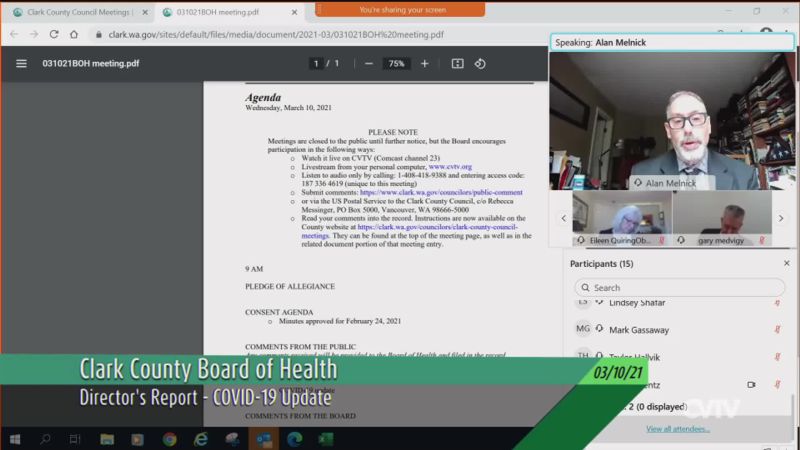The width and height of the screenshot is (800, 450).
Task: Show next video thumbnails with right chevron
Action: click(x=781, y=218)
